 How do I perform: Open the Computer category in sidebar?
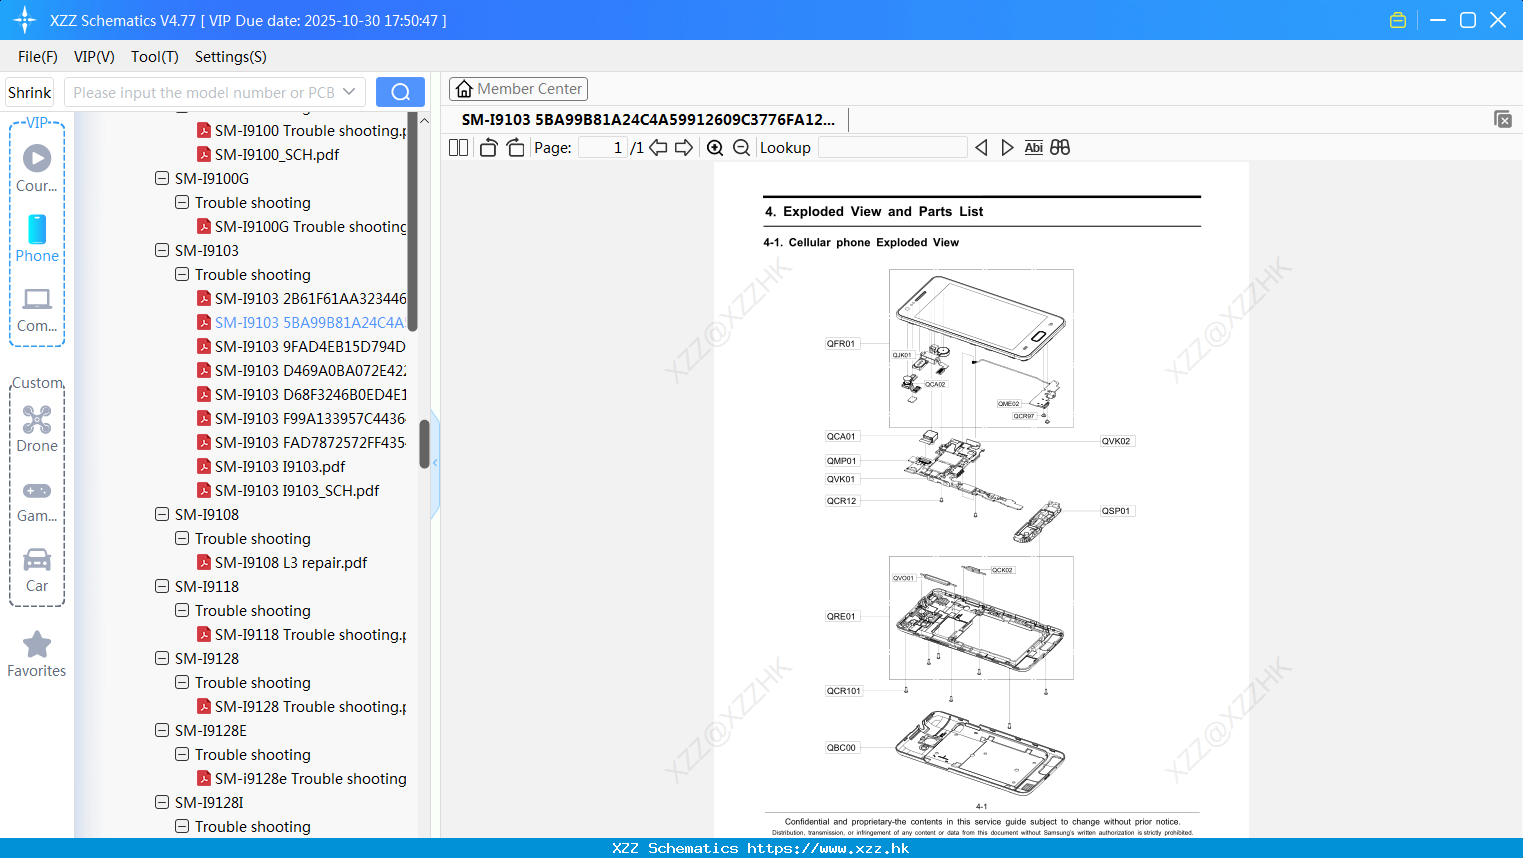pos(37,309)
